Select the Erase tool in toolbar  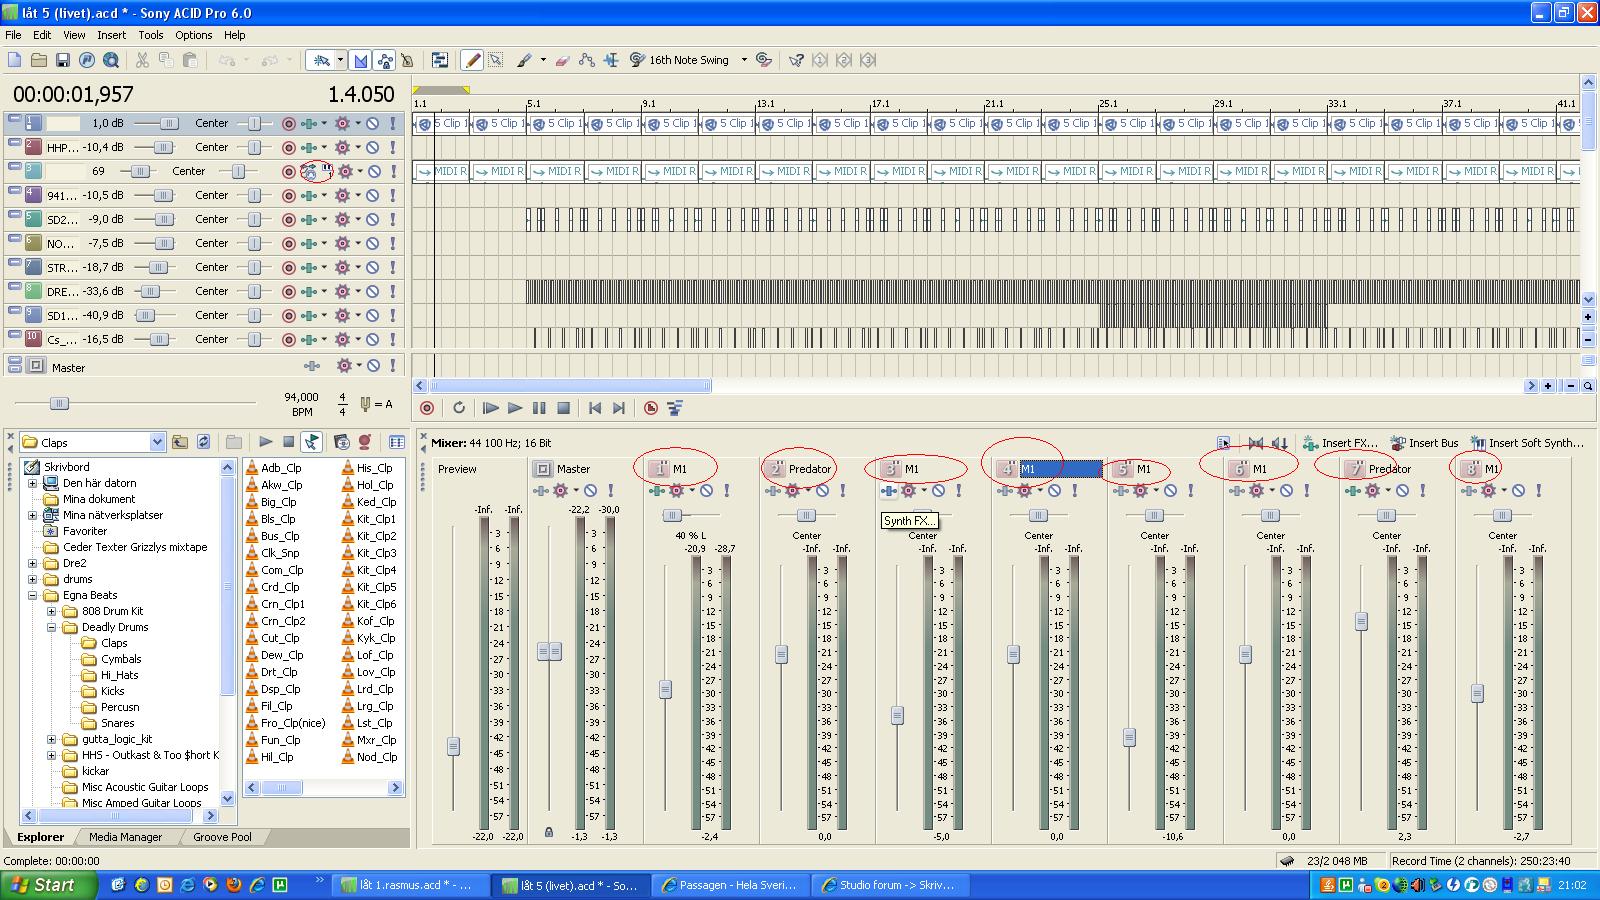[562, 61]
